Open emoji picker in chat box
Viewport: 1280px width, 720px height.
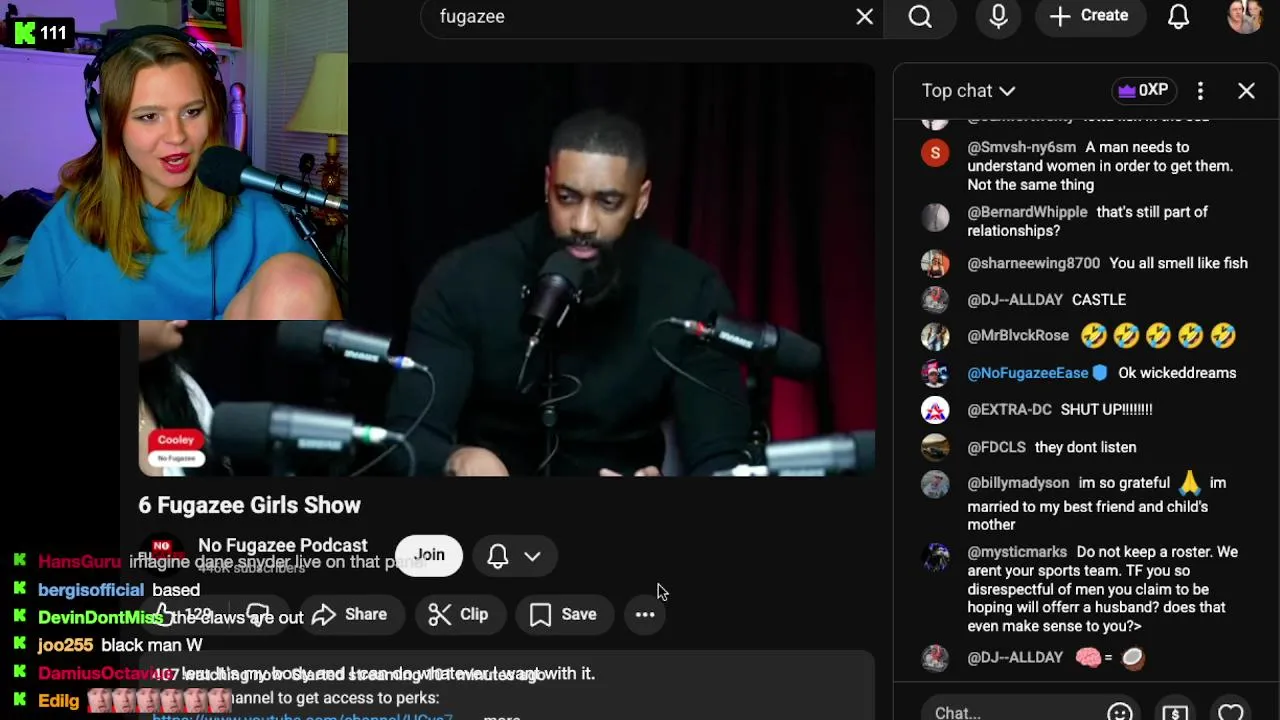pyautogui.click(x=1120, y=712)
